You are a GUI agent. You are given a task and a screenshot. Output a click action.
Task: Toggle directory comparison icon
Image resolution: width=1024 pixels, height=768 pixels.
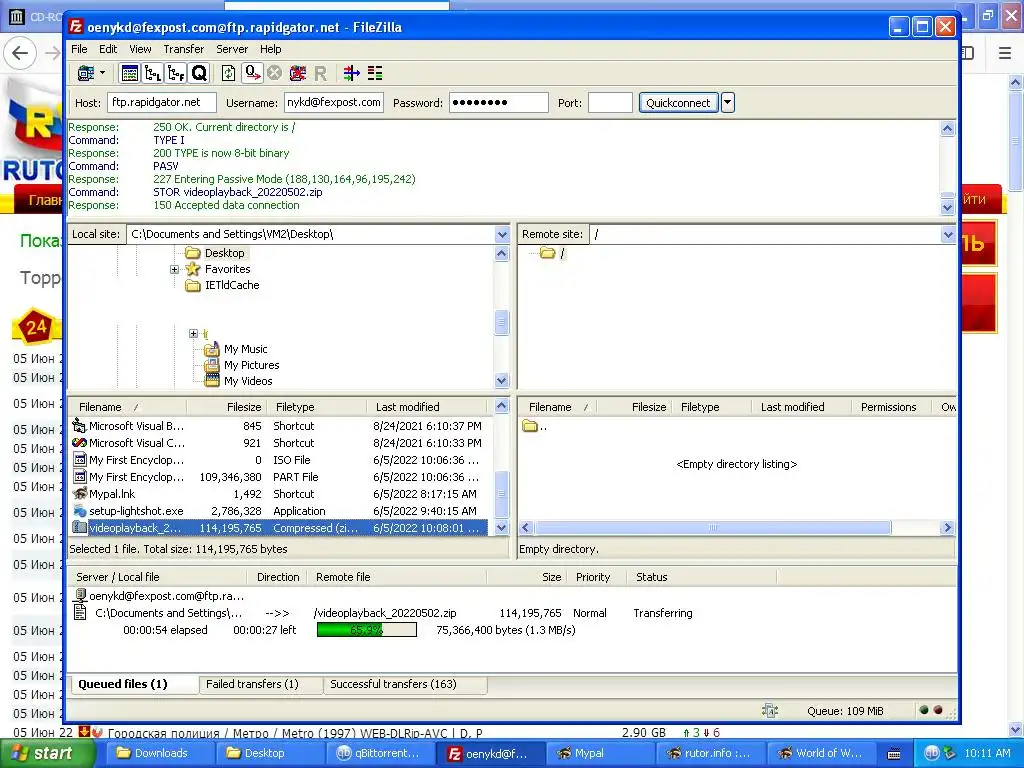tap(375, 73)
